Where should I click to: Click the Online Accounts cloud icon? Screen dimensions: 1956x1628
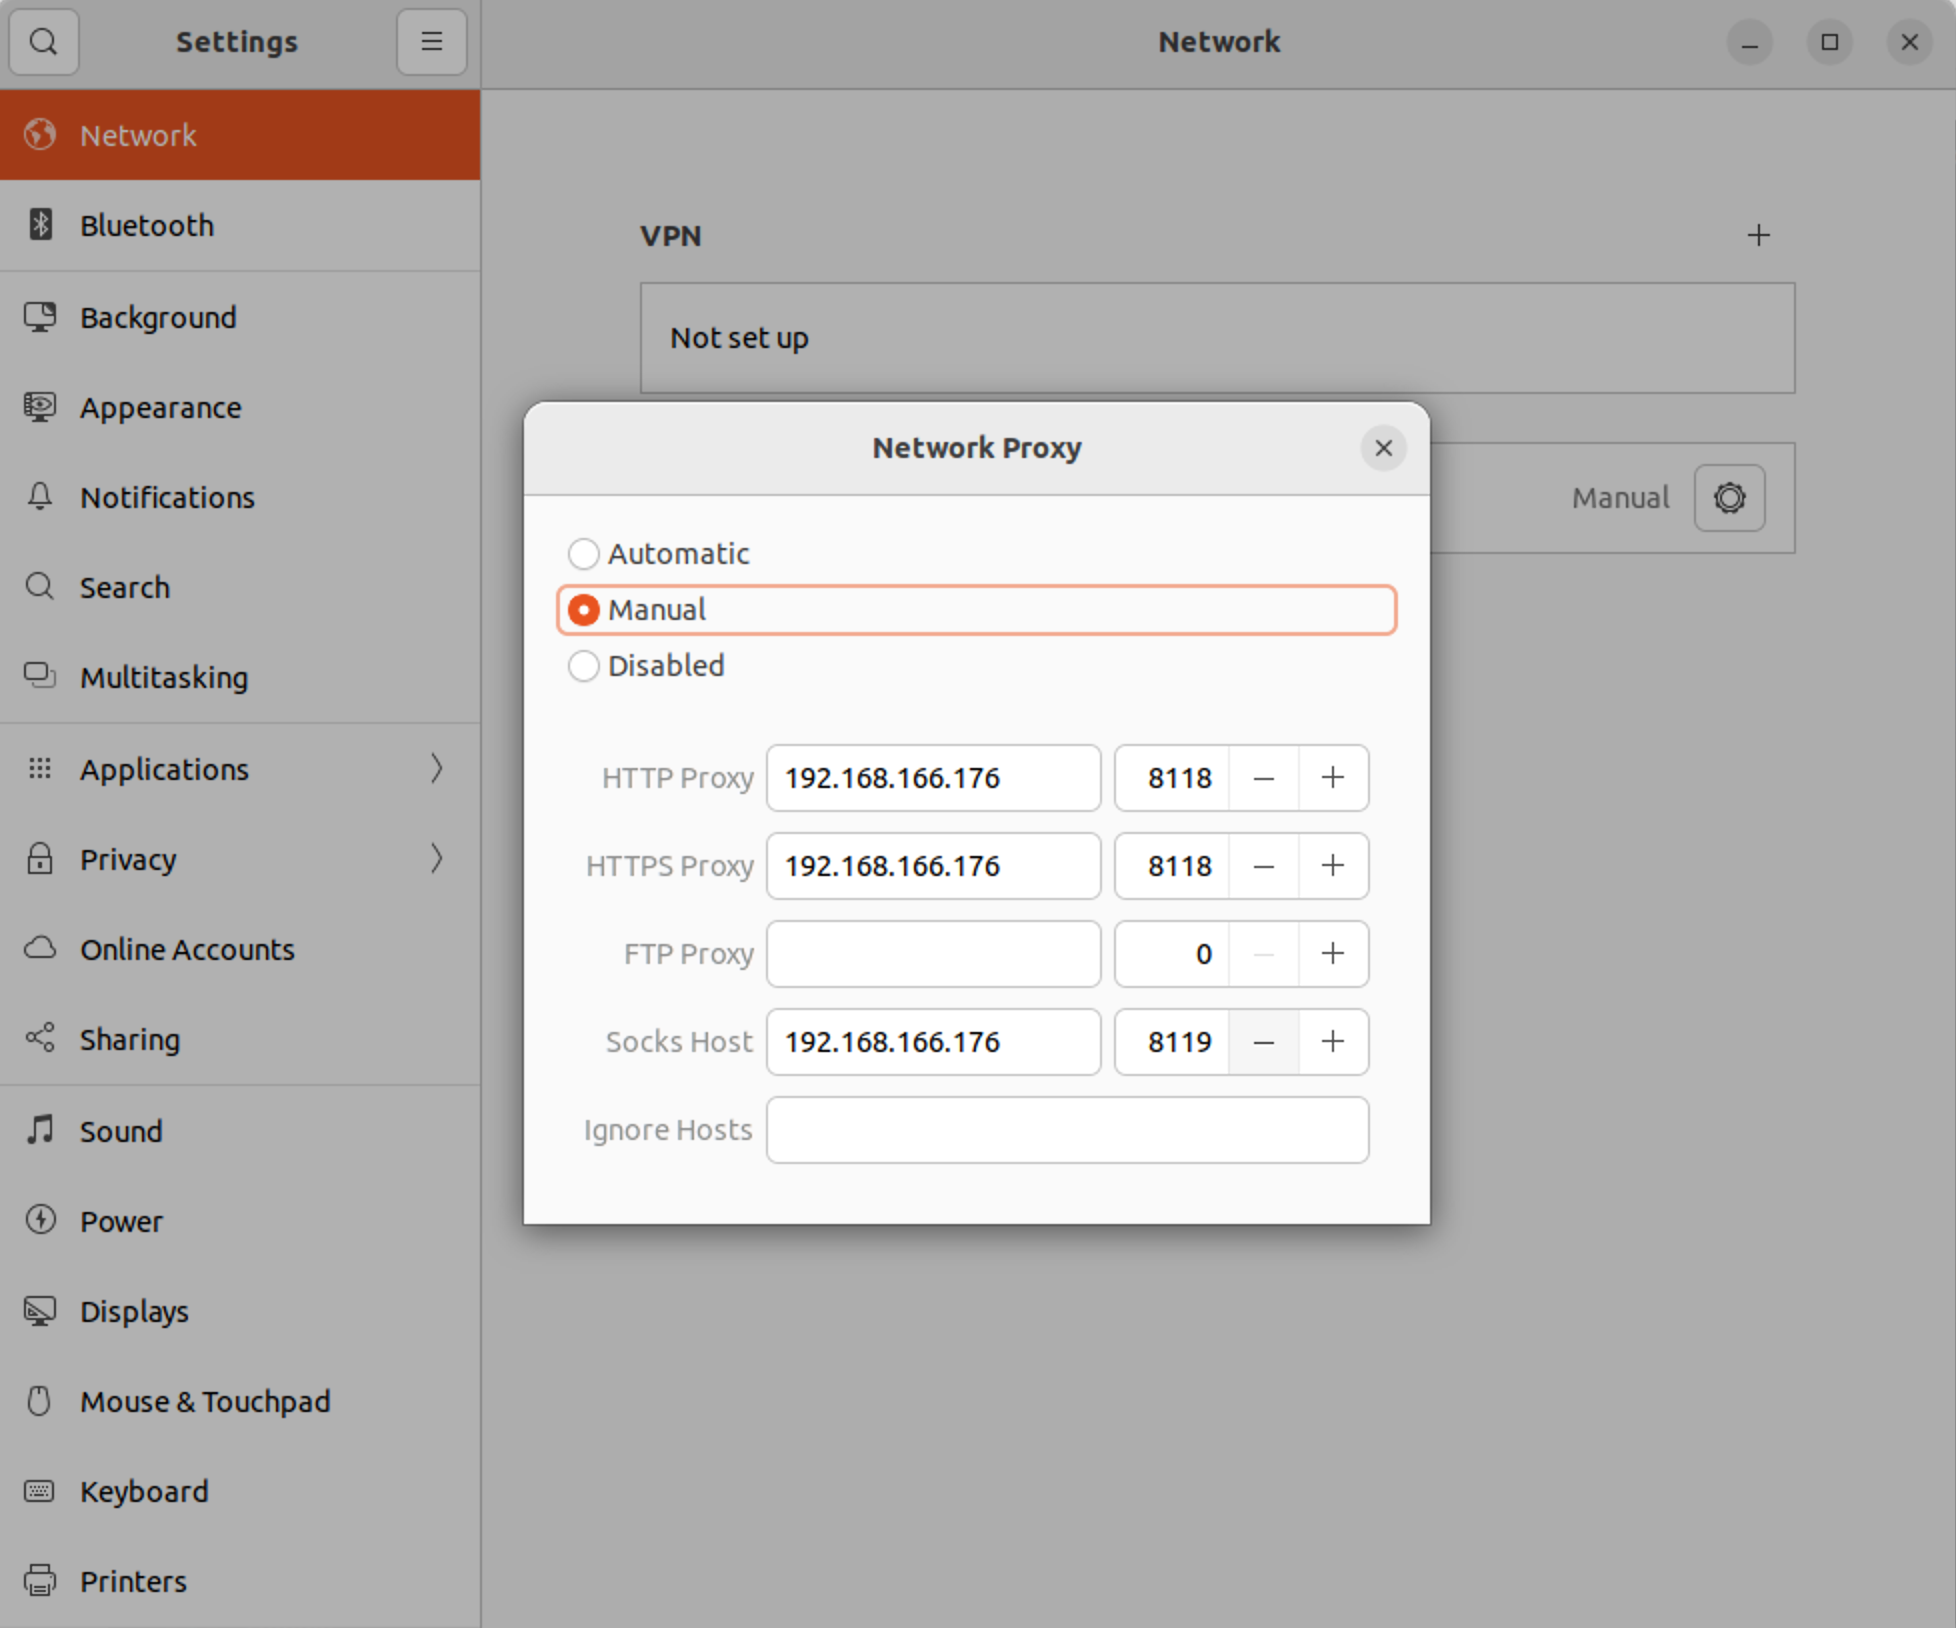pos(40,949)
